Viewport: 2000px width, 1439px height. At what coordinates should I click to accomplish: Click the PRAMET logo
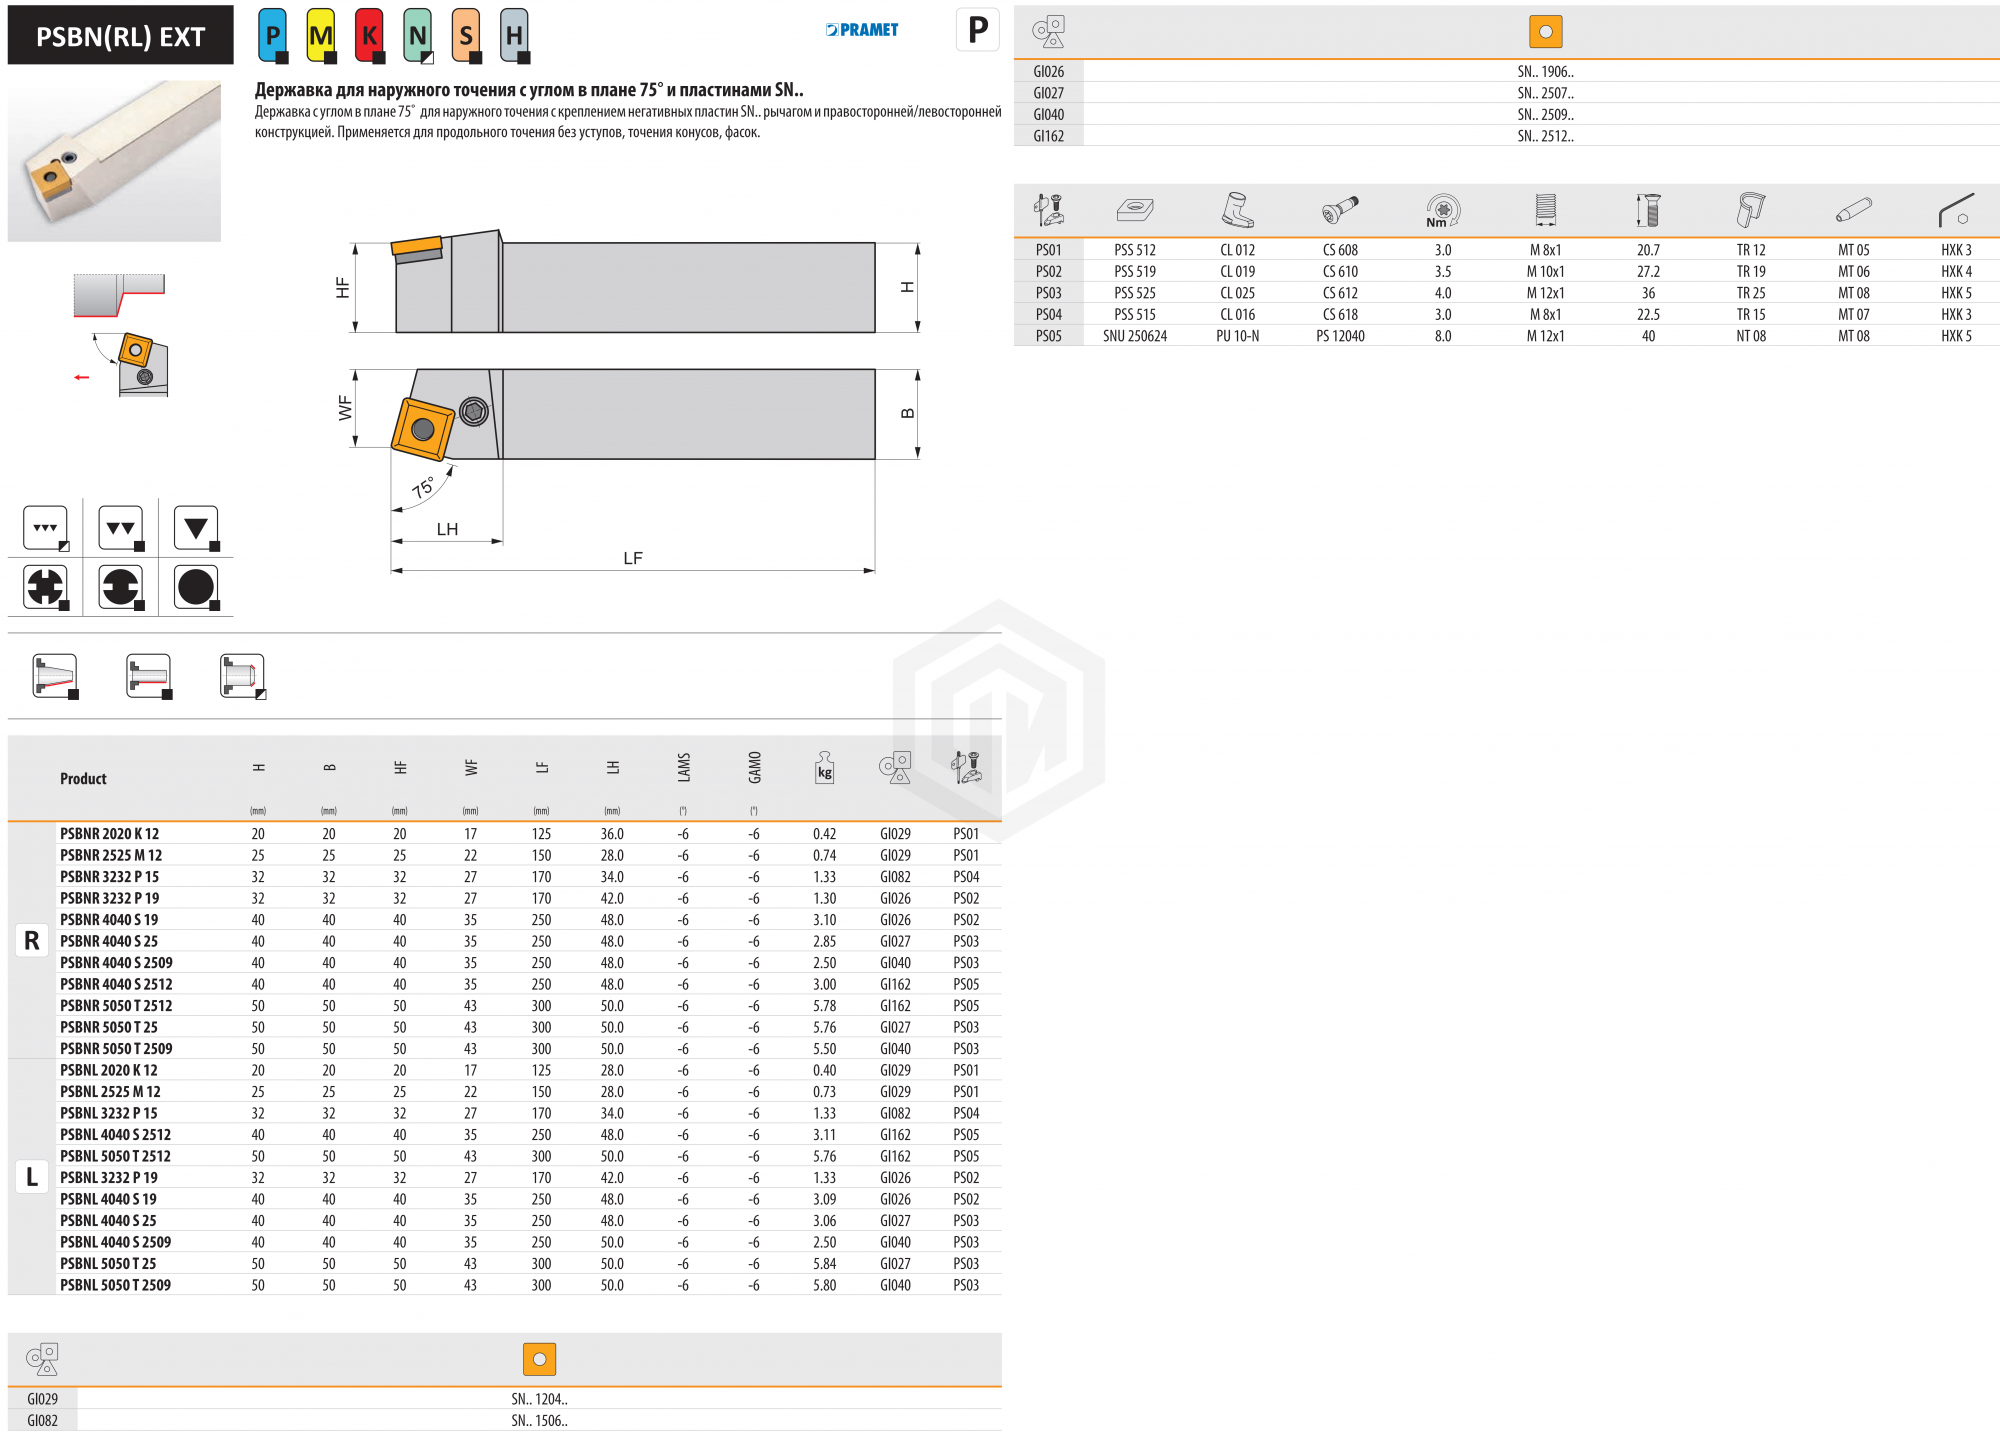point(862,30)
